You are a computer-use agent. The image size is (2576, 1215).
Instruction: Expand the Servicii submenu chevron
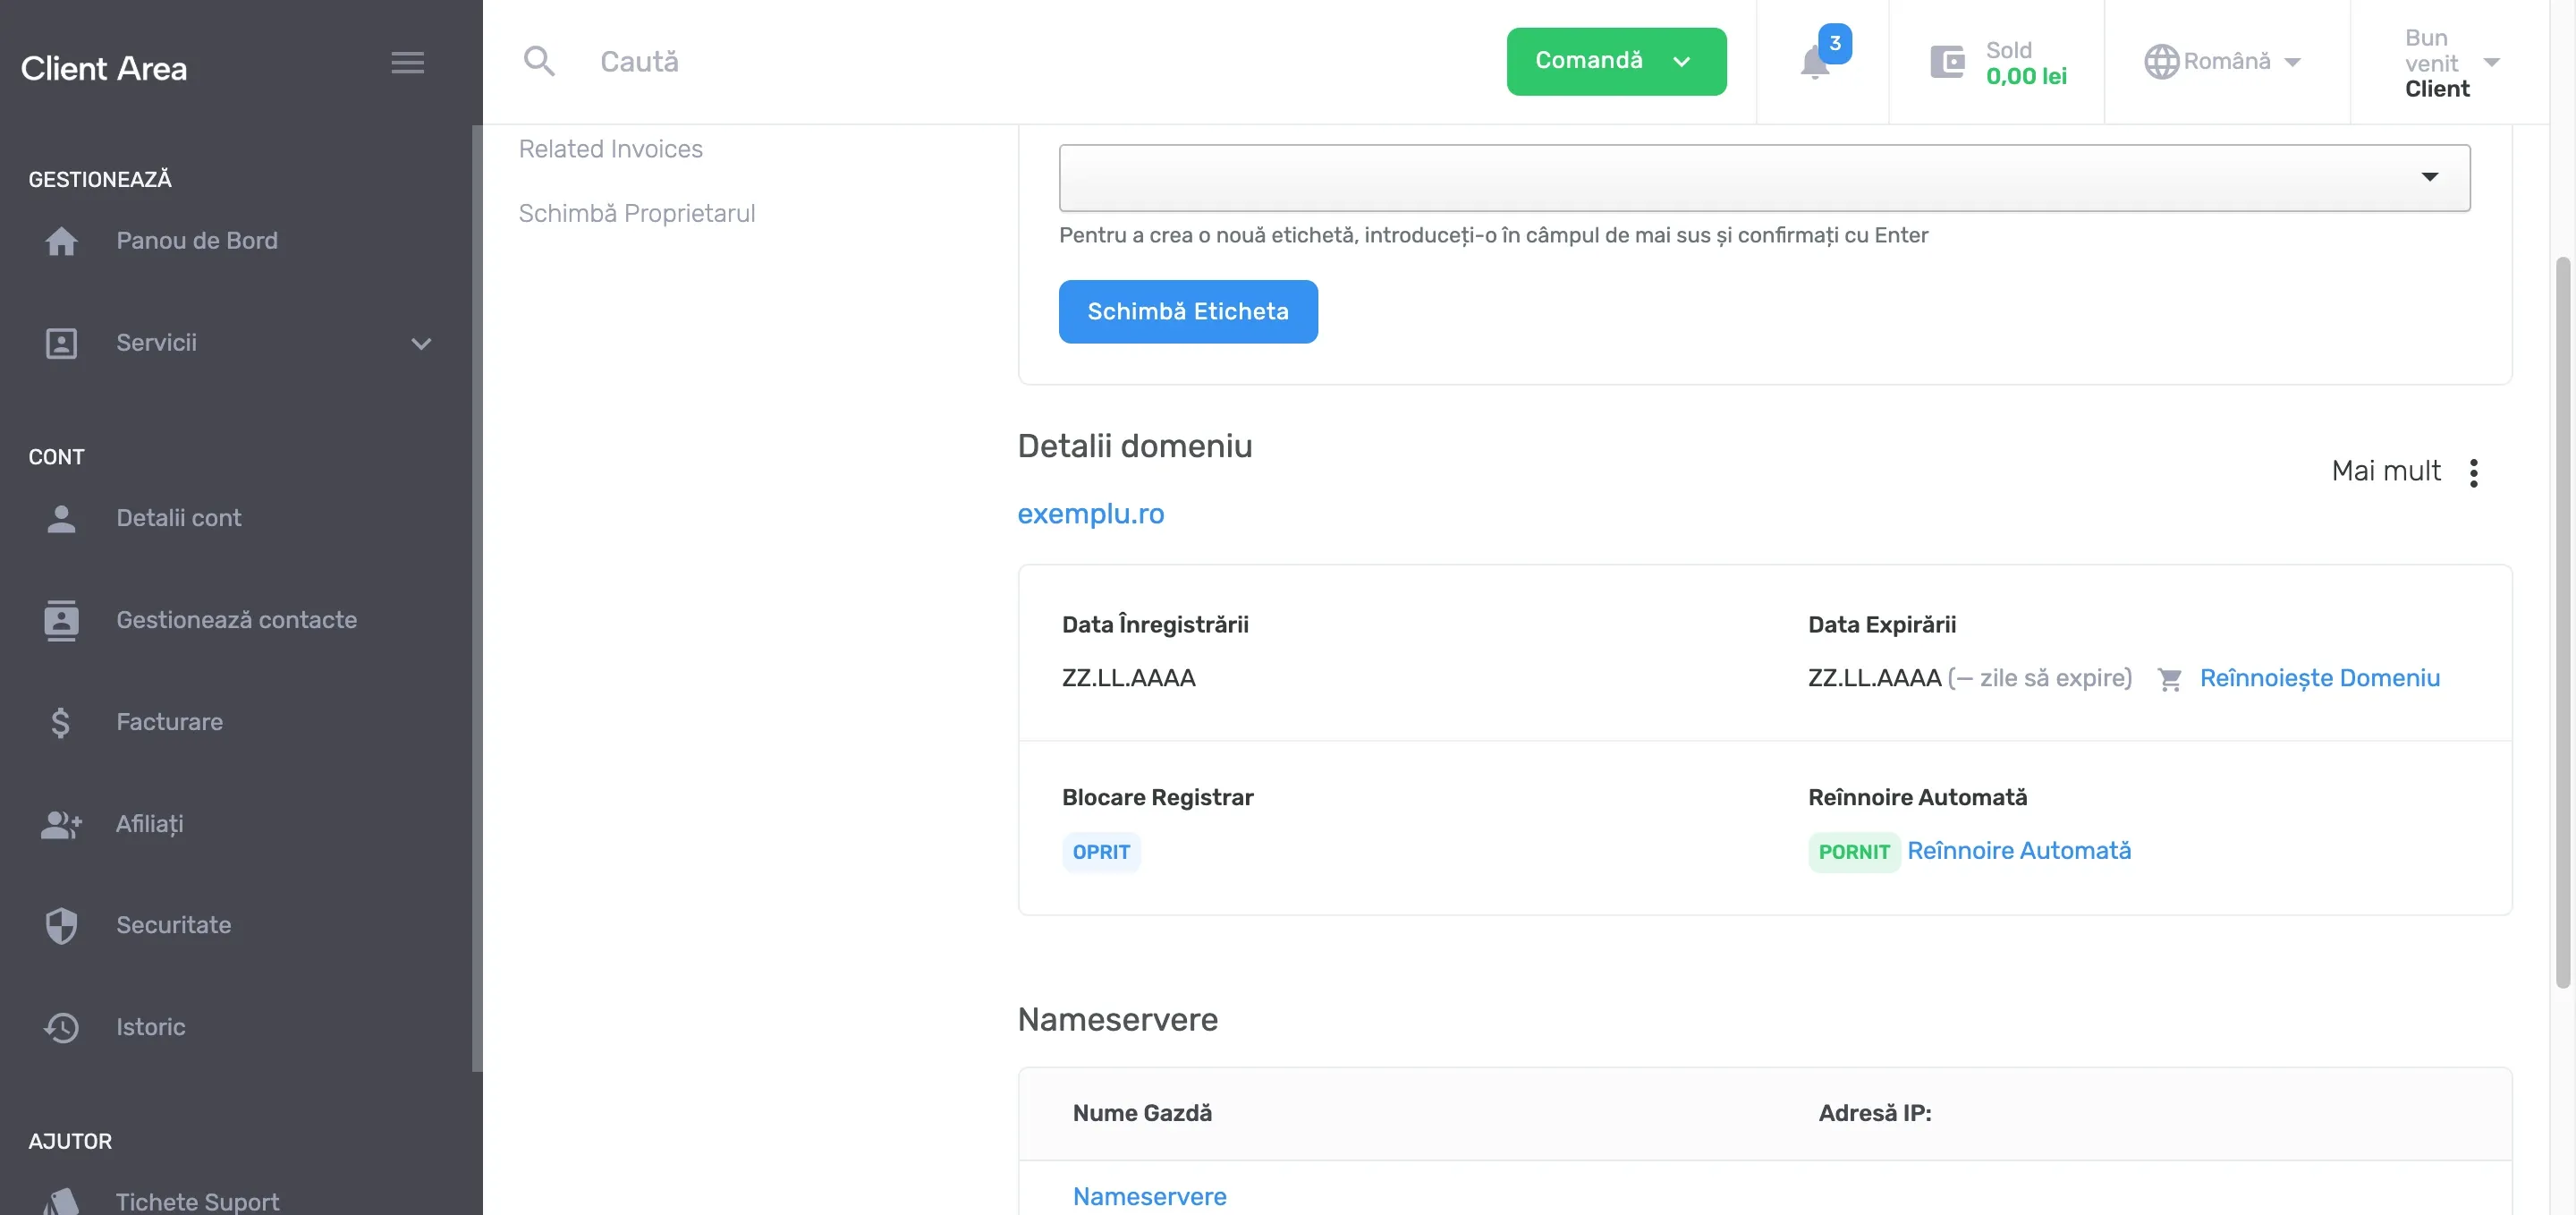point(421,343)
